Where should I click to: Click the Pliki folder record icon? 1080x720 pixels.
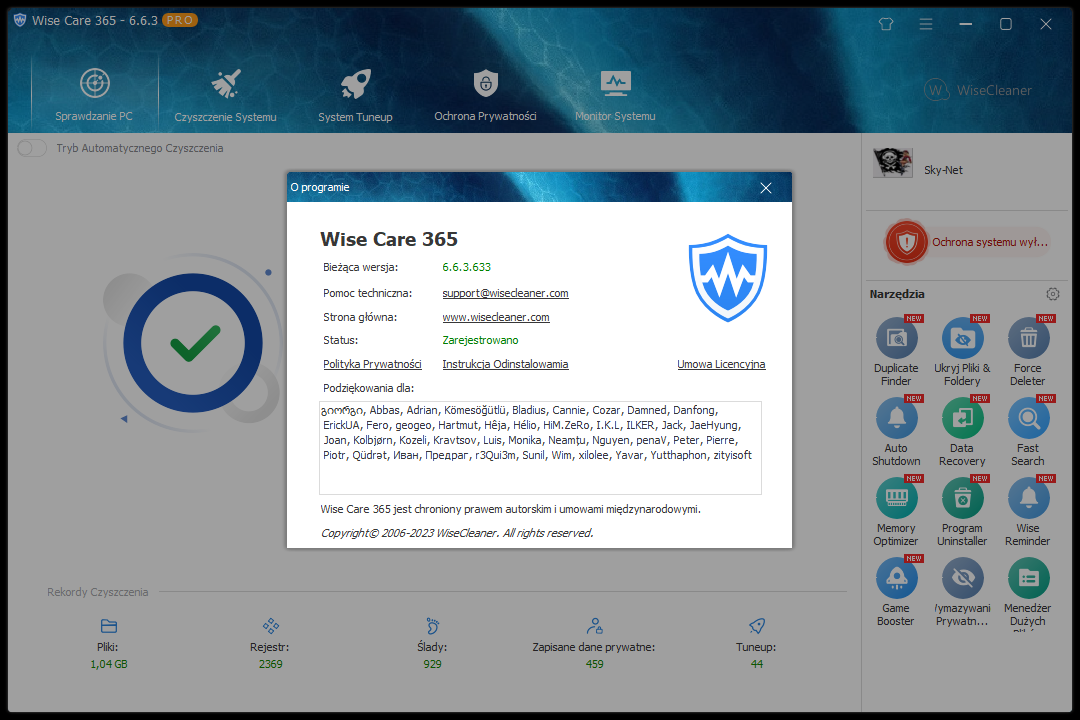(109, 626)
